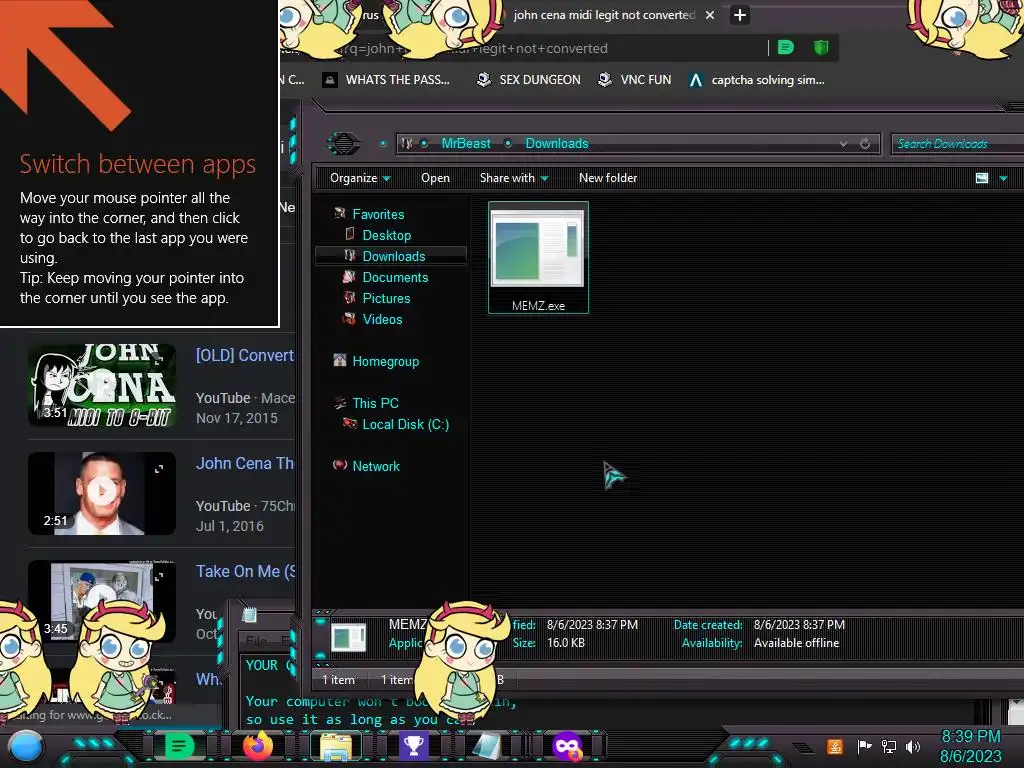Select Desktop in the navigation pane
Viewport: 1024px width, 768px height.
pos(387,235)
